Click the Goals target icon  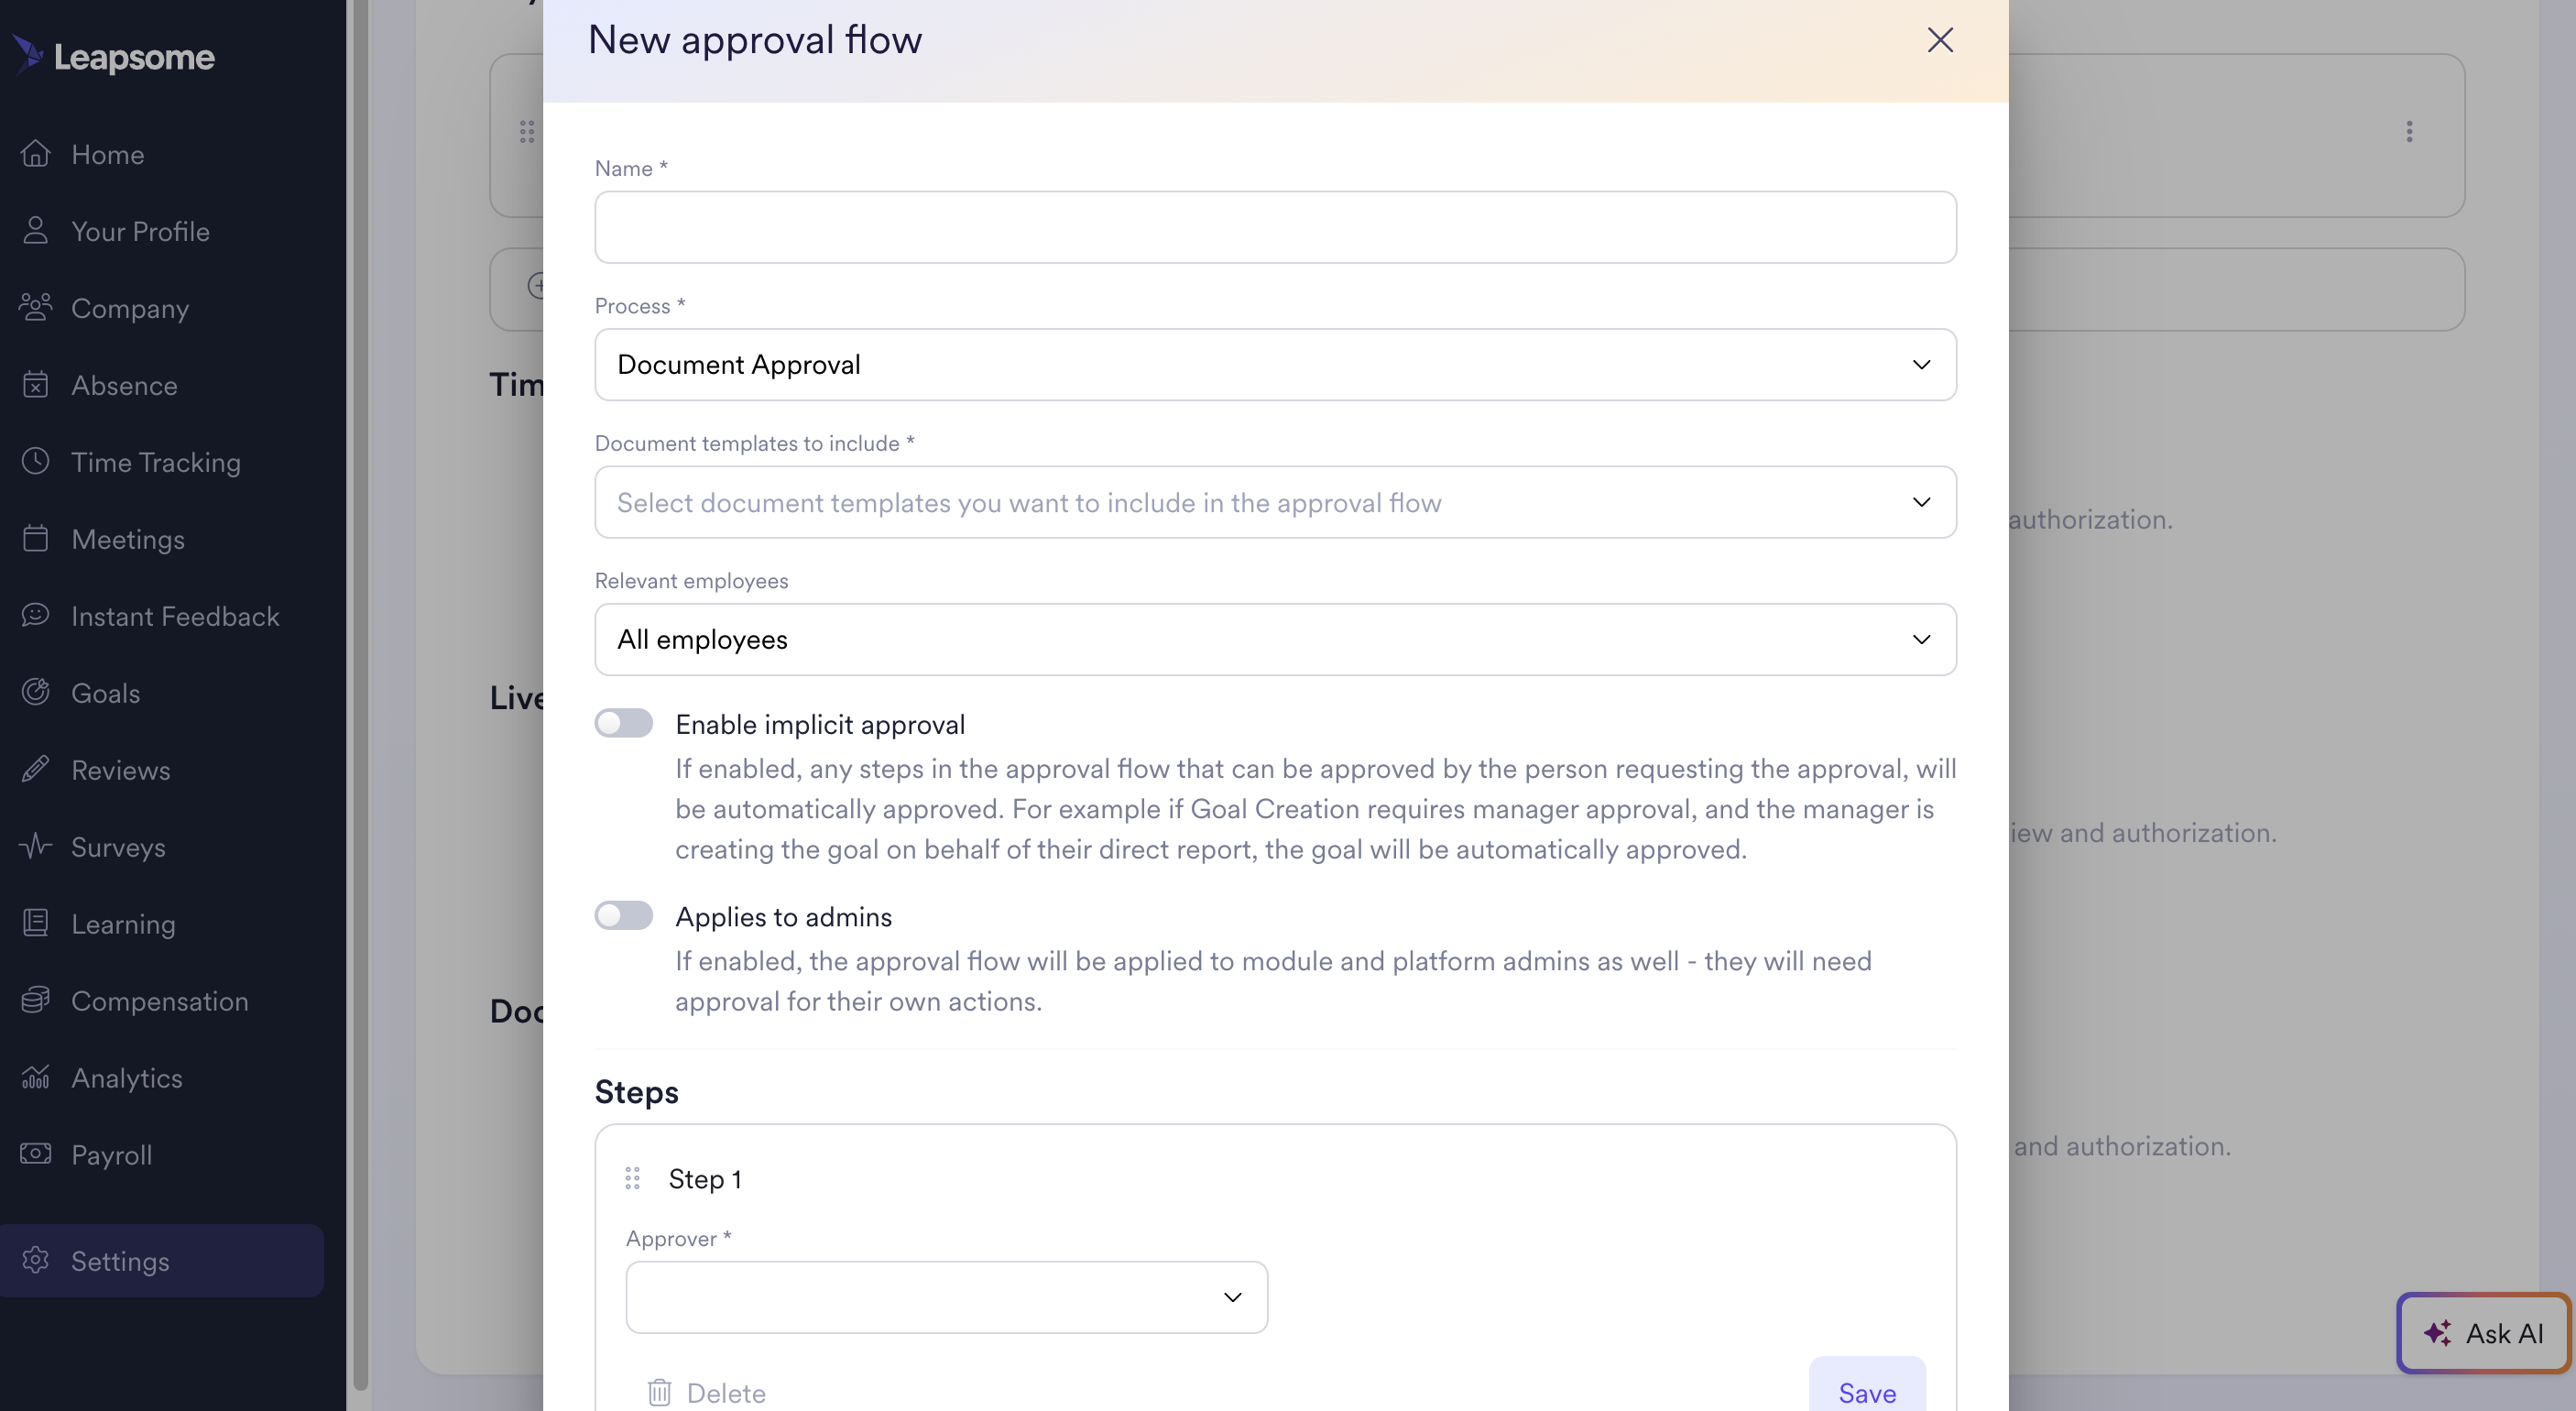pos(36,692)
